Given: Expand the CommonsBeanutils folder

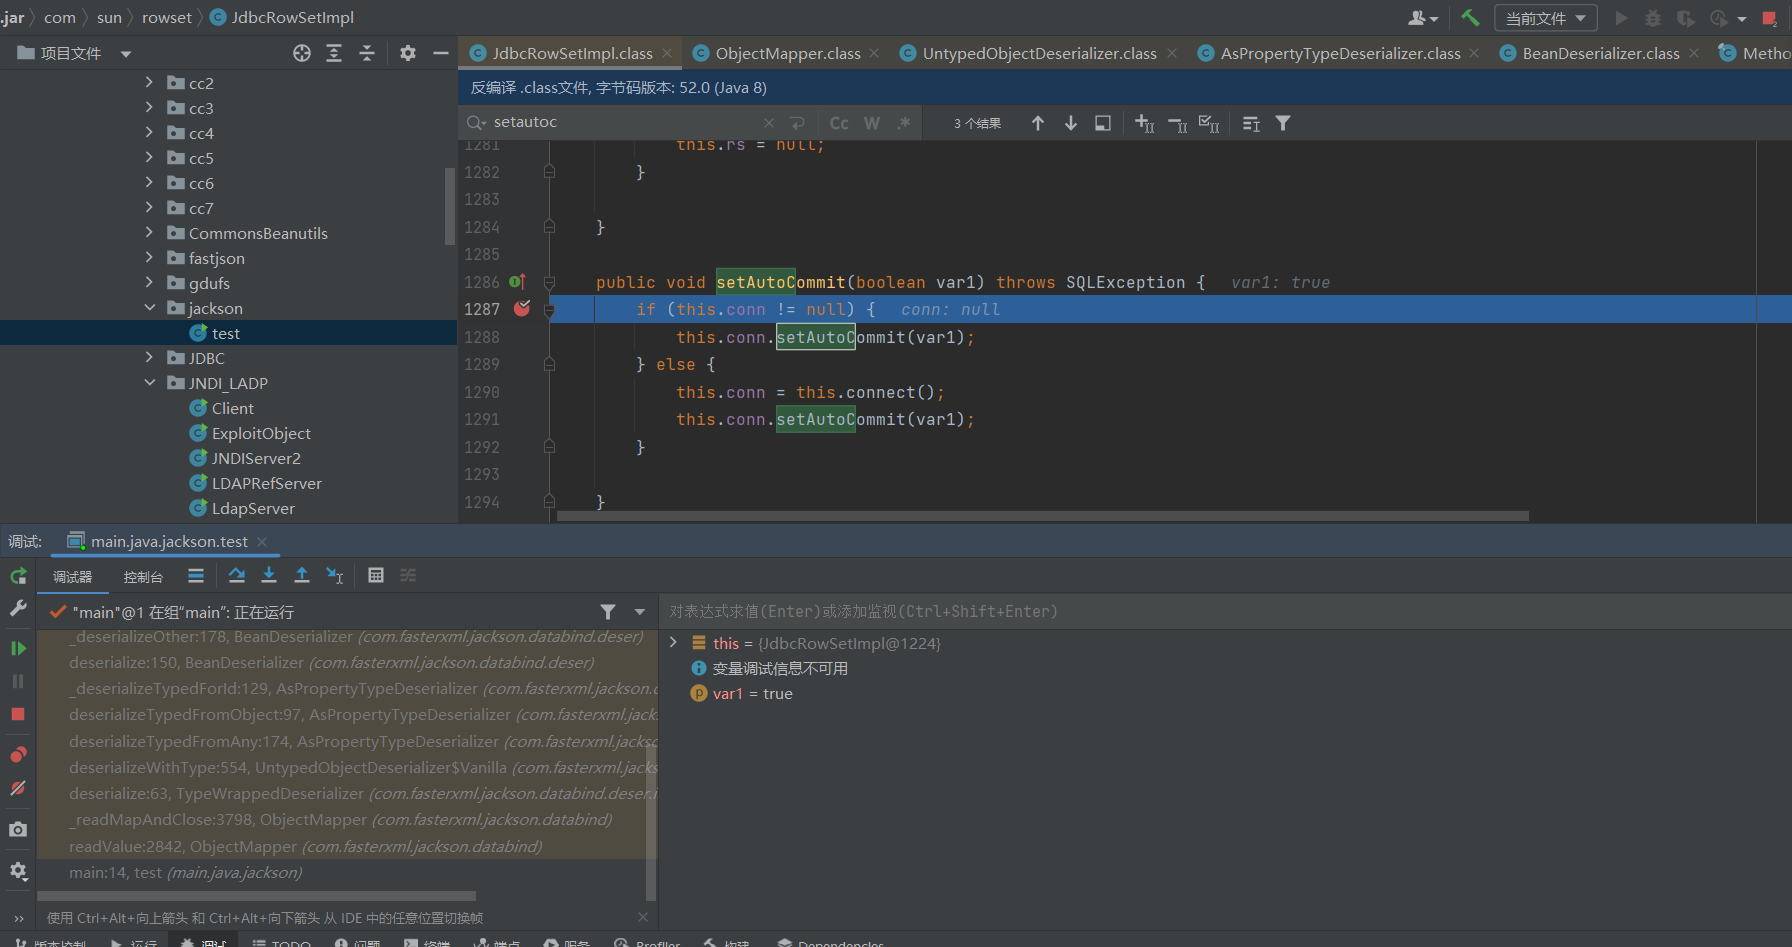Looking at the screenshot, I should tap(149, 233).
